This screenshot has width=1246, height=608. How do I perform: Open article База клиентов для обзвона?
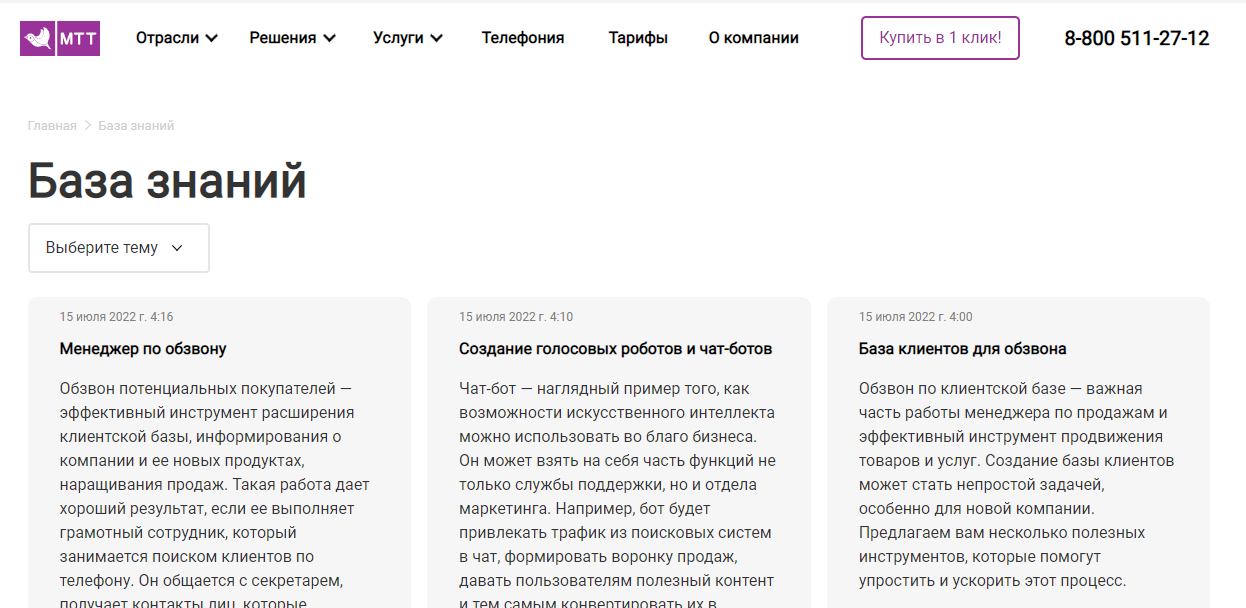(962, 349)
